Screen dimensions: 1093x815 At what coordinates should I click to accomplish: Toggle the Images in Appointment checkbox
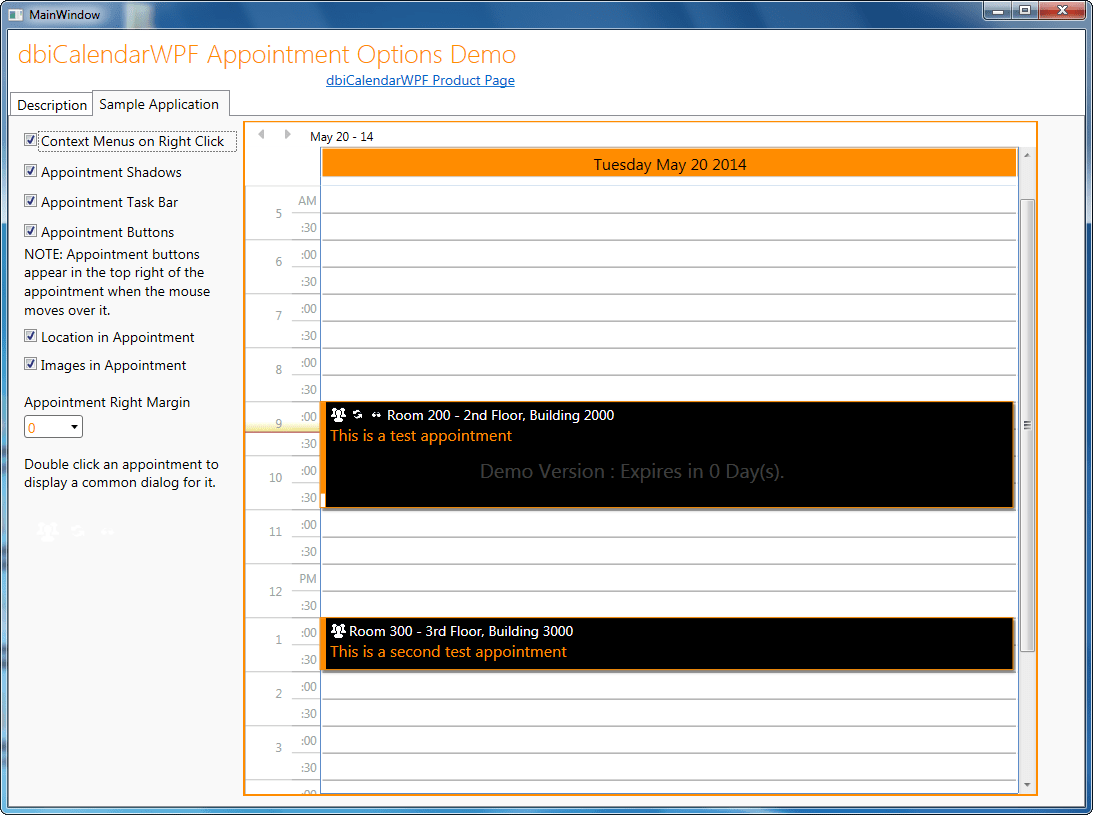(31, 365)
